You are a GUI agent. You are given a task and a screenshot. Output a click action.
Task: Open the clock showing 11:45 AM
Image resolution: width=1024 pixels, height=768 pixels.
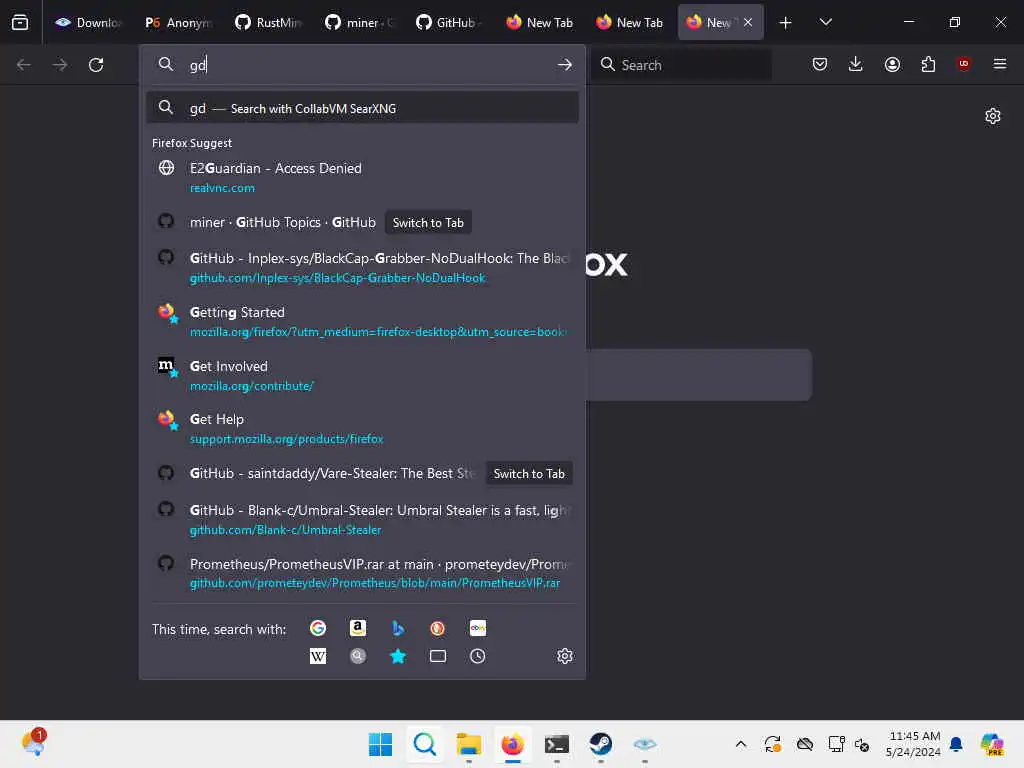click(x=914, y=744)
